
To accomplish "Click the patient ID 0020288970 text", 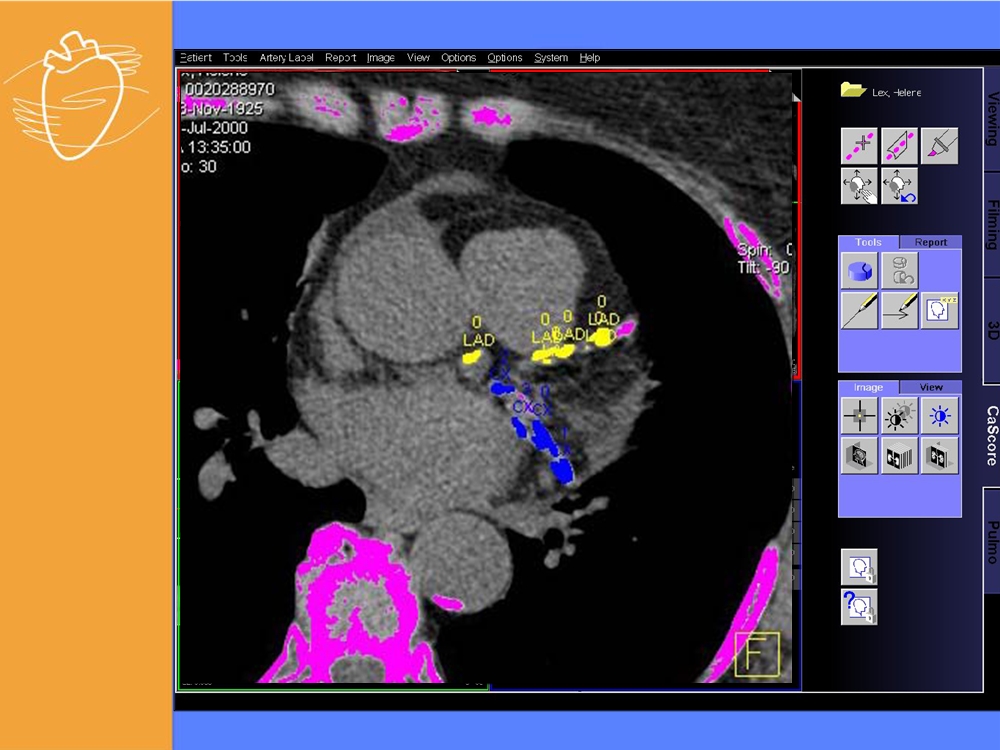I will tap(230, 89).
